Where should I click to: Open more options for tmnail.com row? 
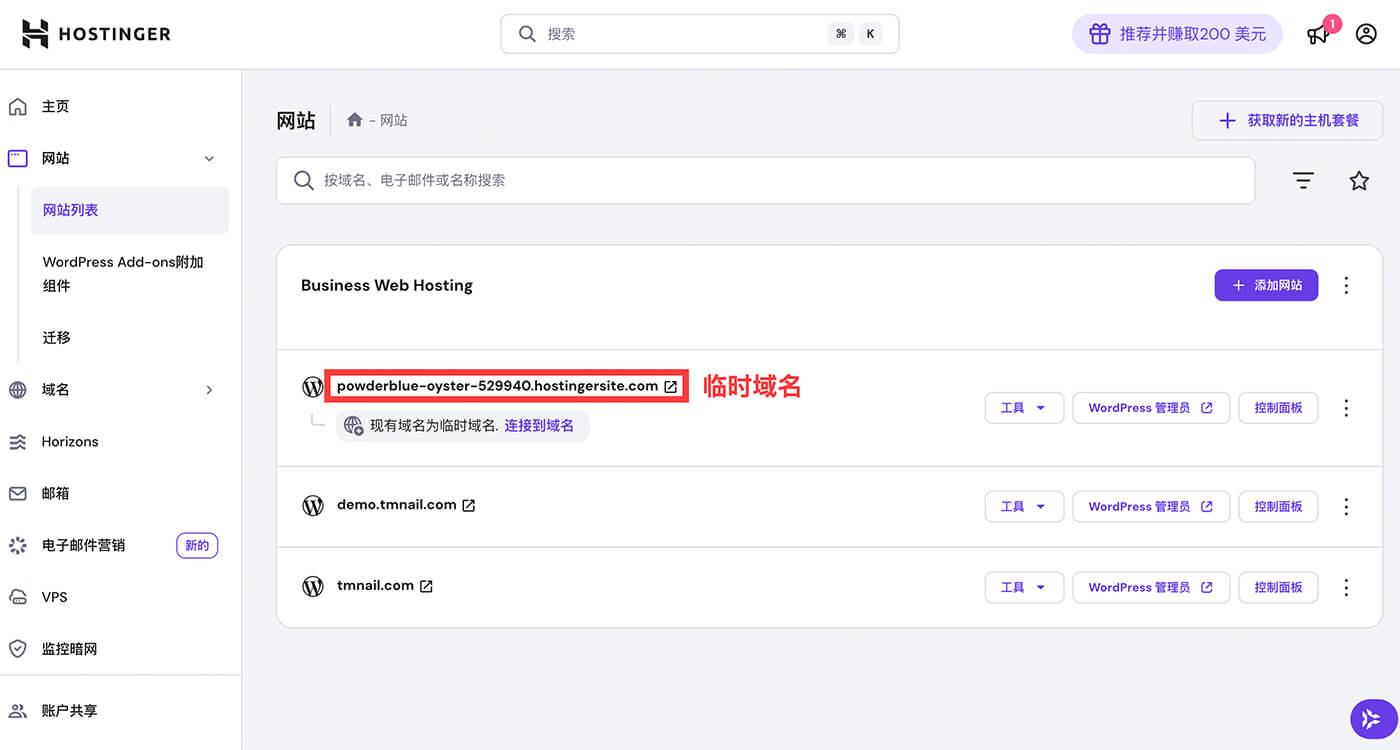(x=1346, y=587)
